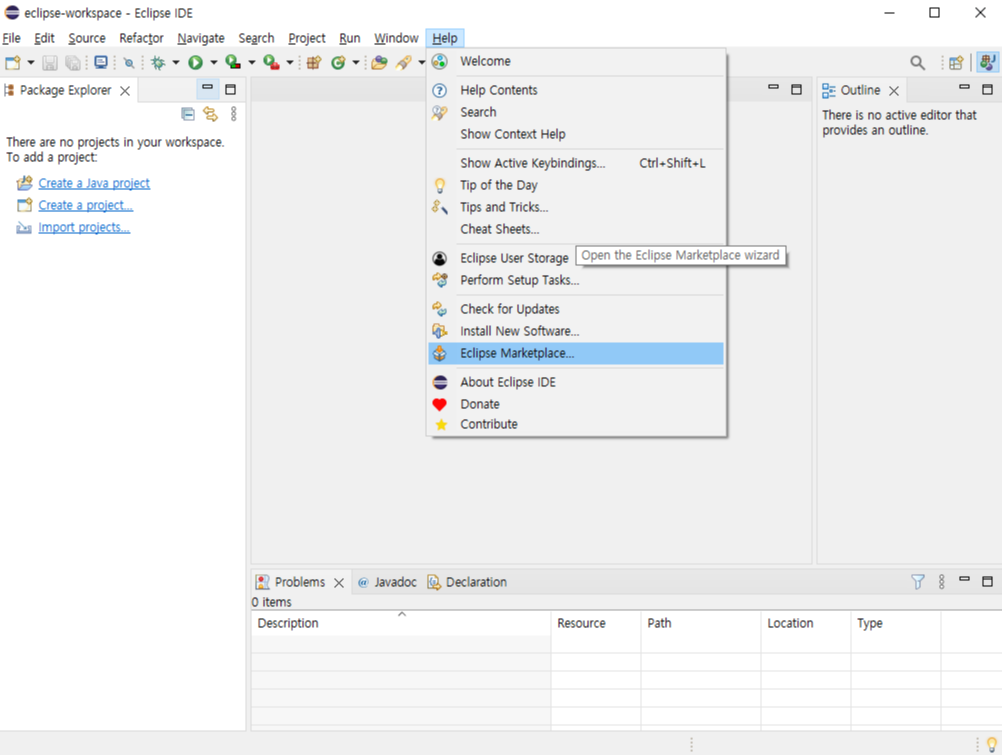The width and height of the screenshot is (1002, 755).
Task: Expand the External Tools dropdown arrow
Action: point(289,63)
